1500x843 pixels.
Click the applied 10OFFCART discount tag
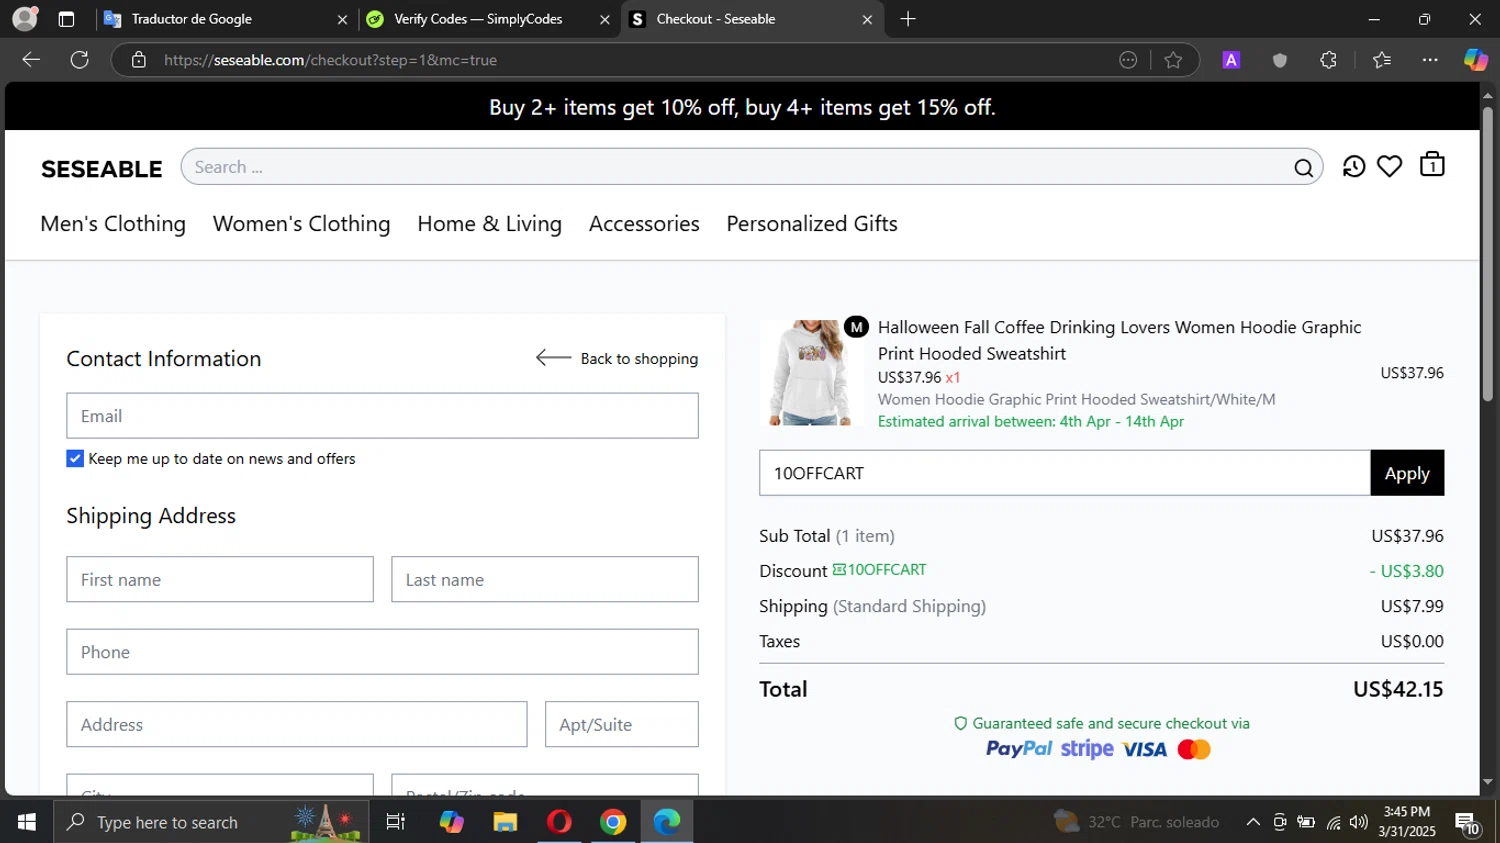click(879, 569)
